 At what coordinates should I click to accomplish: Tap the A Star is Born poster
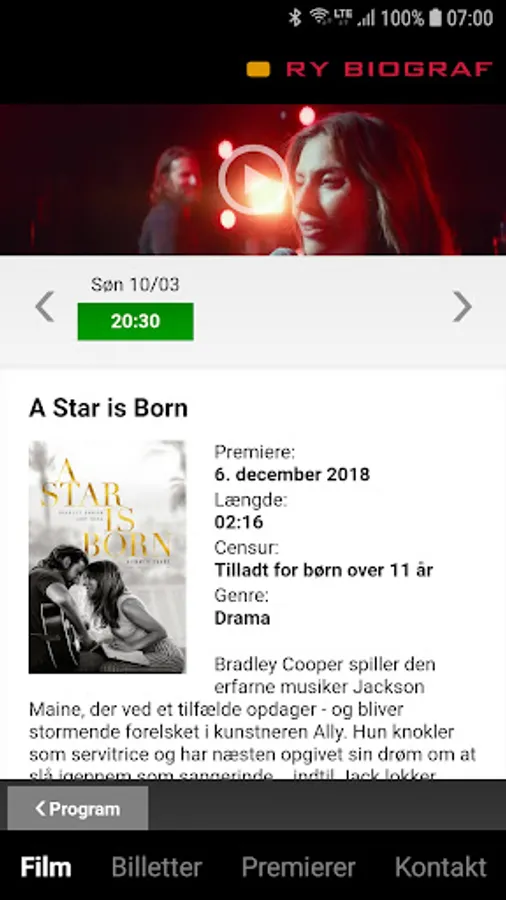click(x=107, y=557)
